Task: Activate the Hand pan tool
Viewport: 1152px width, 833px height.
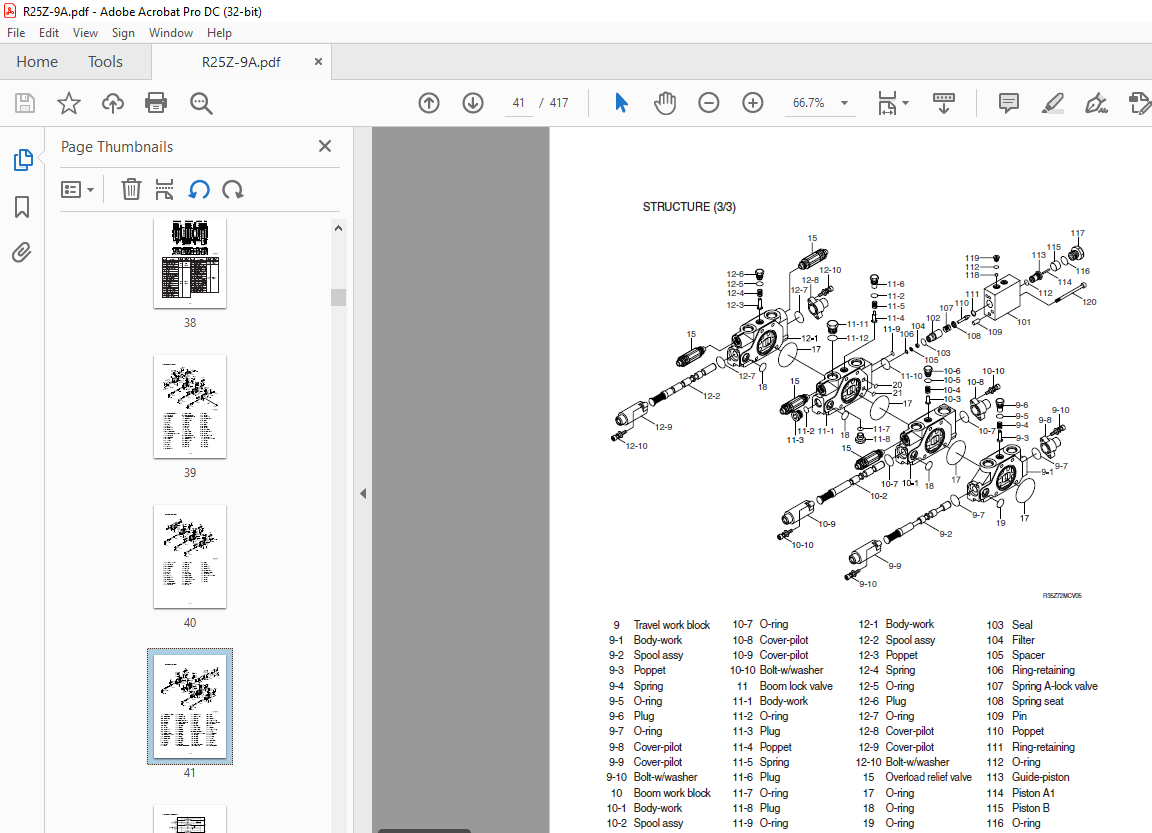Action: tap(665, 103)
